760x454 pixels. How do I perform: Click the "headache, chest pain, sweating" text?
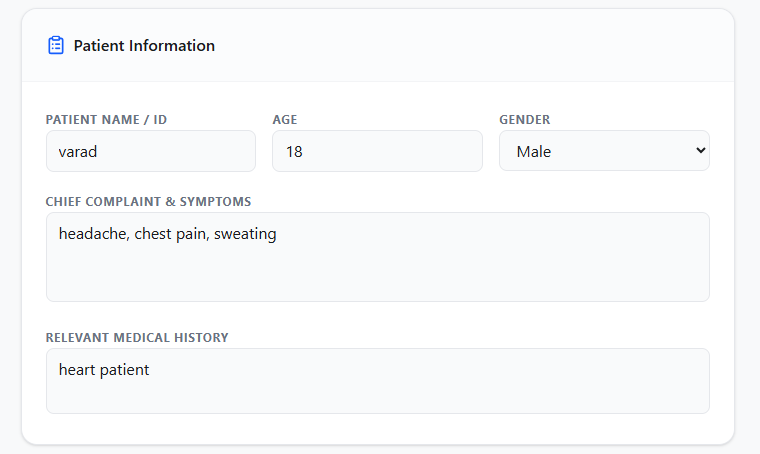coord(167,234)
